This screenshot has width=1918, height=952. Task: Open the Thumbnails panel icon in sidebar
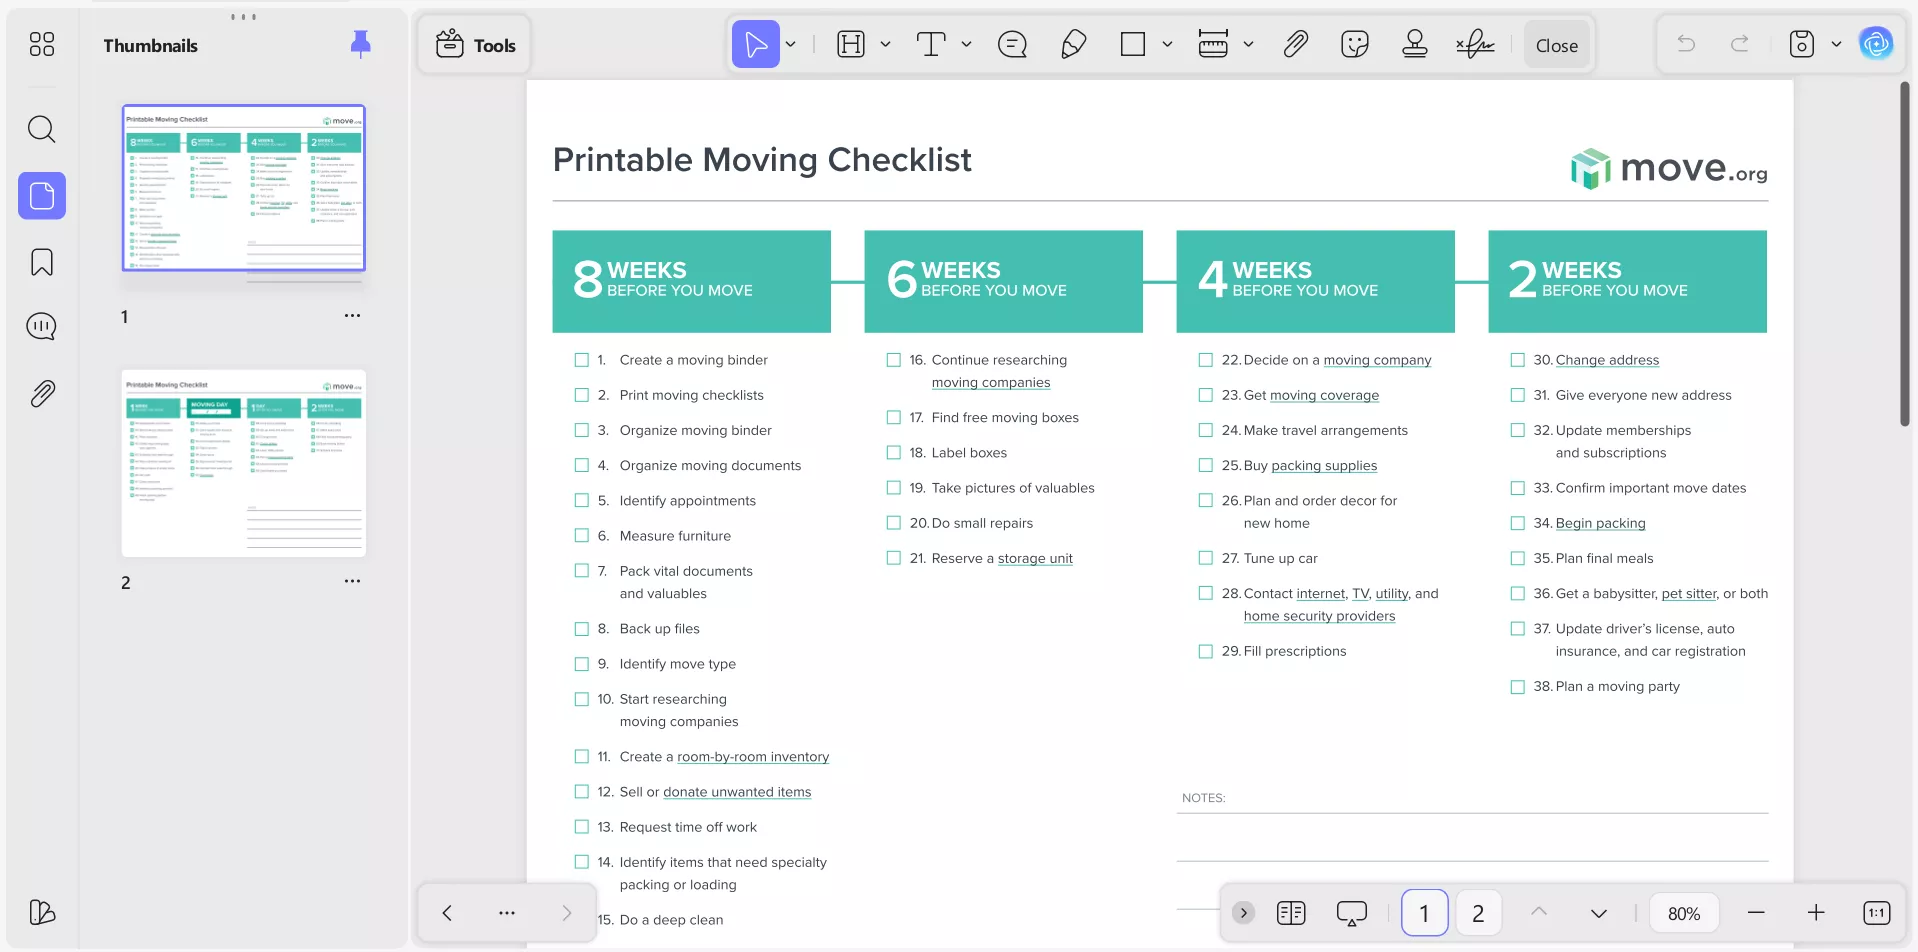[42, 195]
